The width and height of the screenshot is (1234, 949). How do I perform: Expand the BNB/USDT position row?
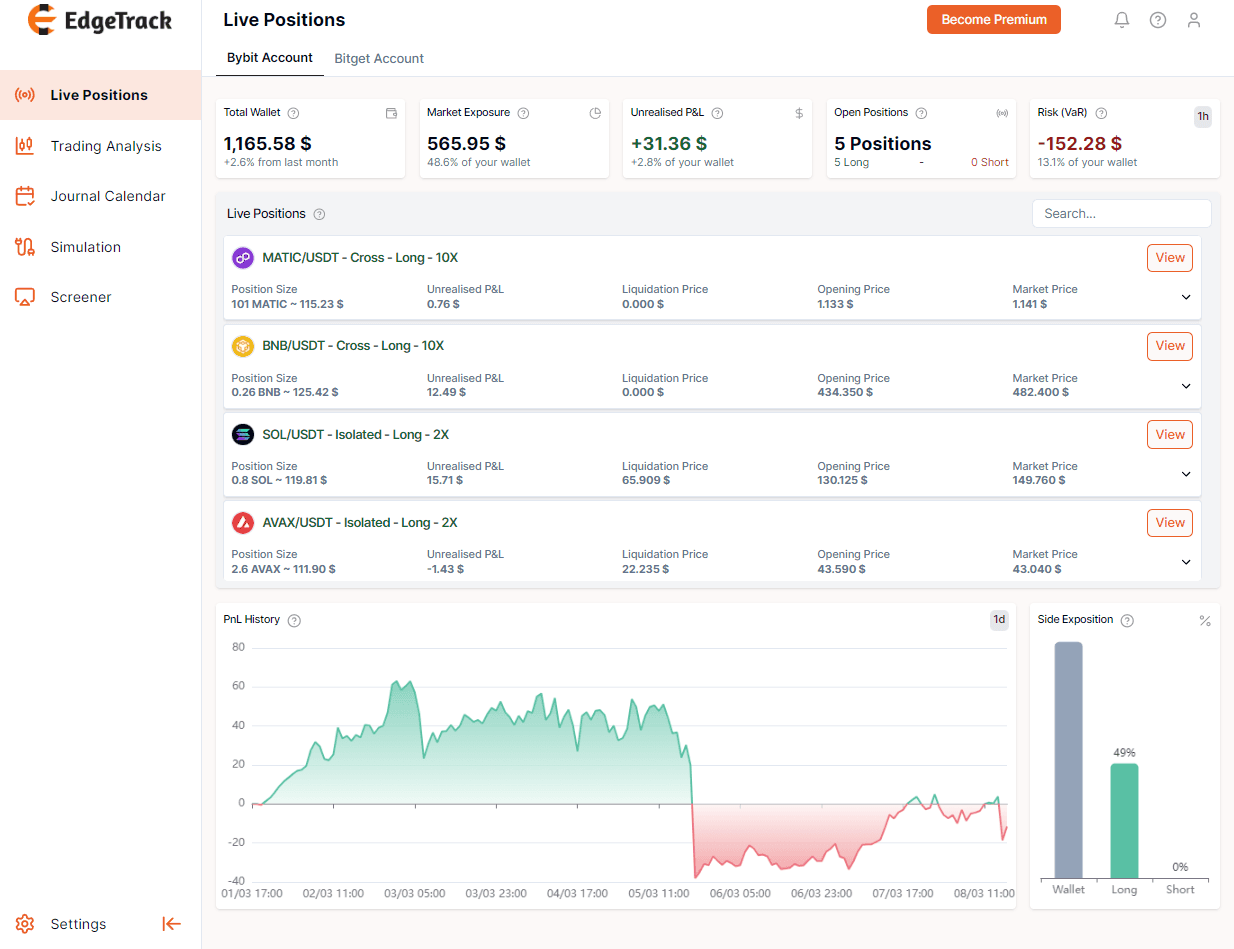(x=1186, y=386)
